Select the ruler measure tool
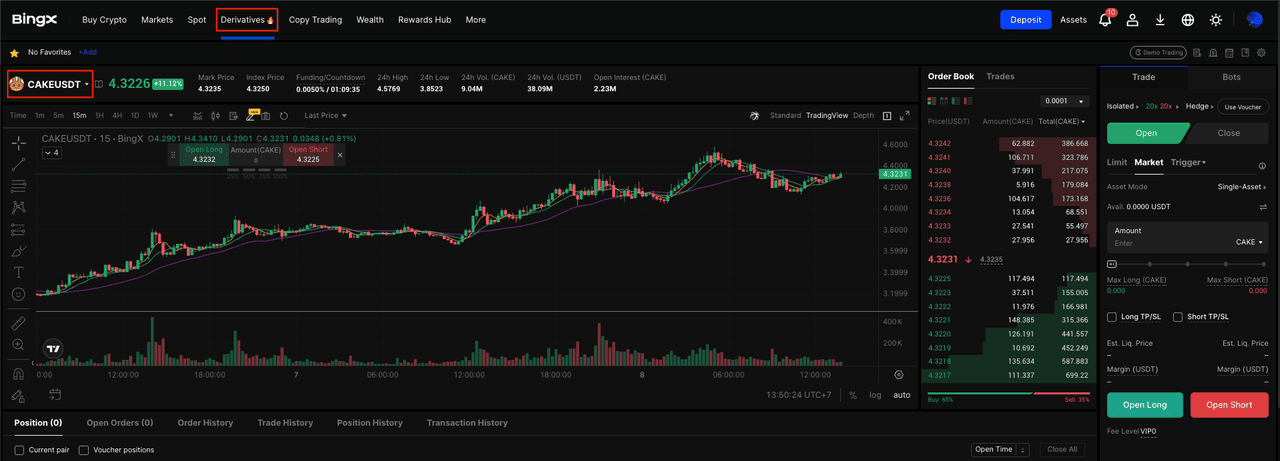Viewport: 1280px width, 461px height. pyautogui.click(x=18, y=324)
